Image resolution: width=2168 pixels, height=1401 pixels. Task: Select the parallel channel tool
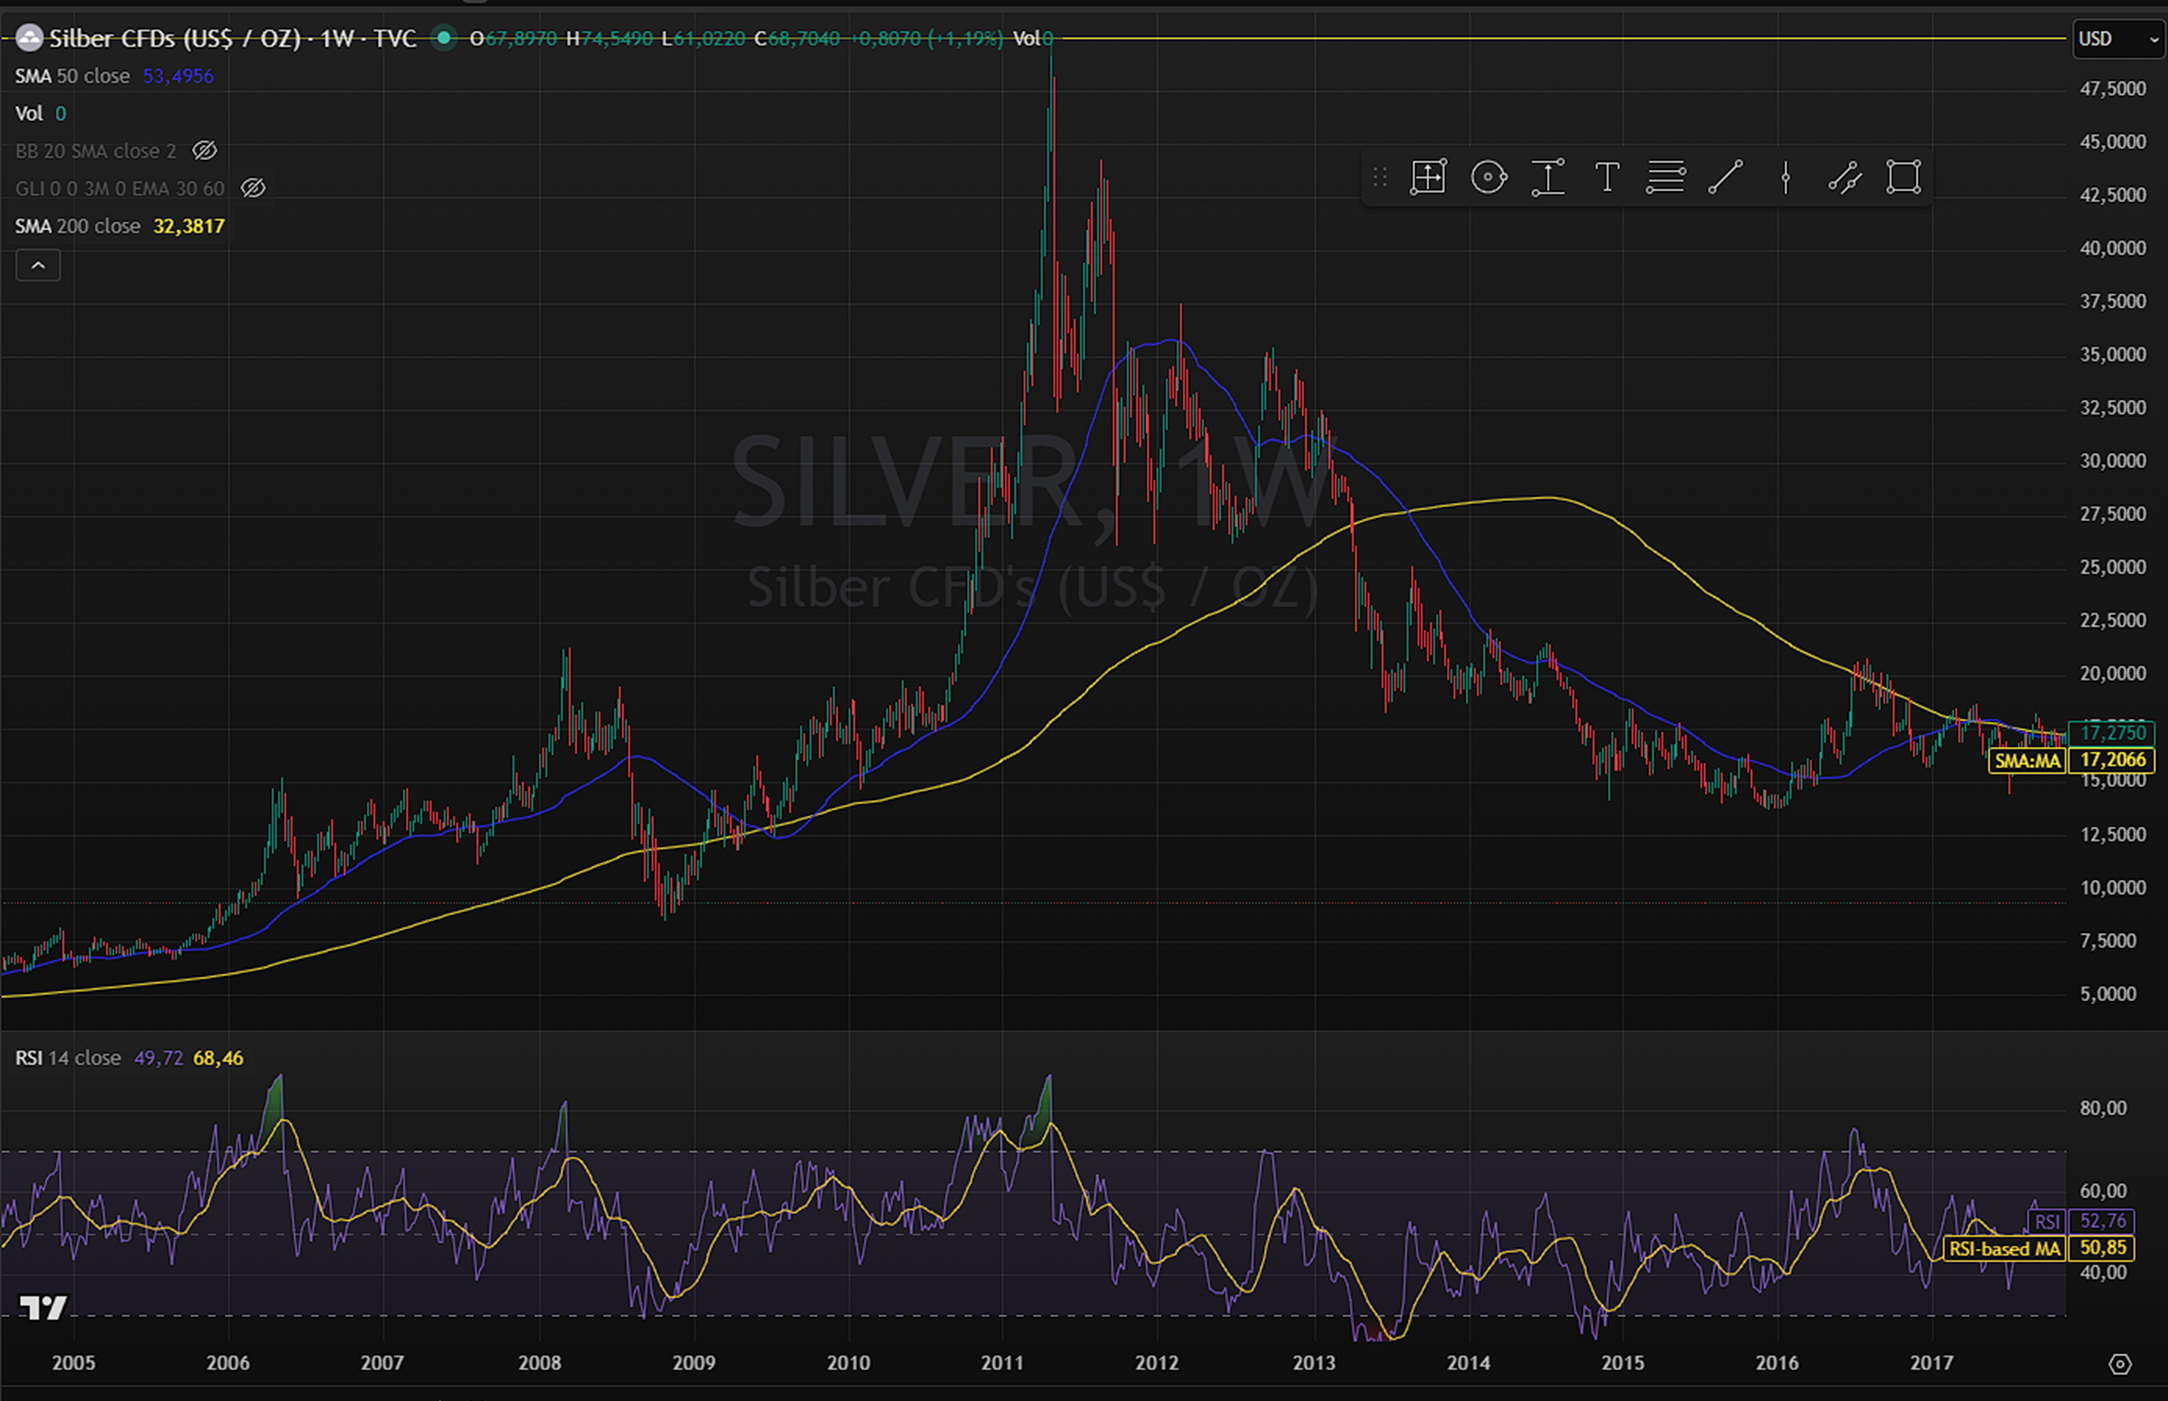click(x=1844, y=178)
